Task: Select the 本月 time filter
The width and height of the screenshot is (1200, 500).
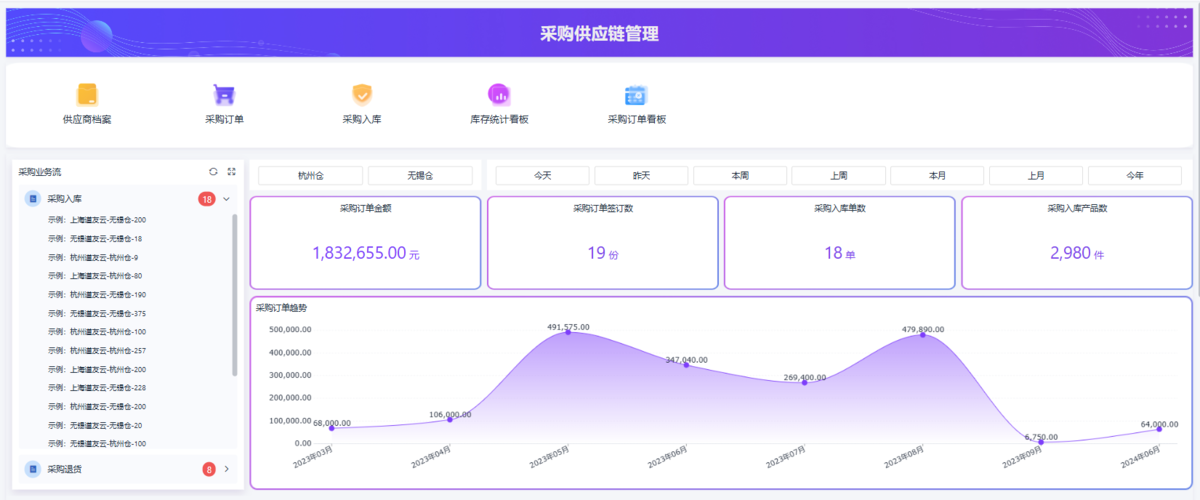Action: click(937, 176)
